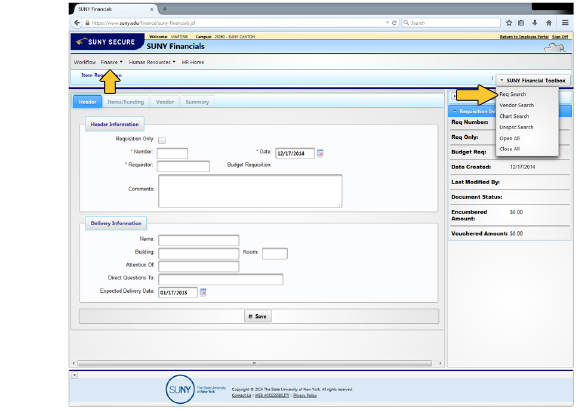Click into the Requestor field

(183, 166)
